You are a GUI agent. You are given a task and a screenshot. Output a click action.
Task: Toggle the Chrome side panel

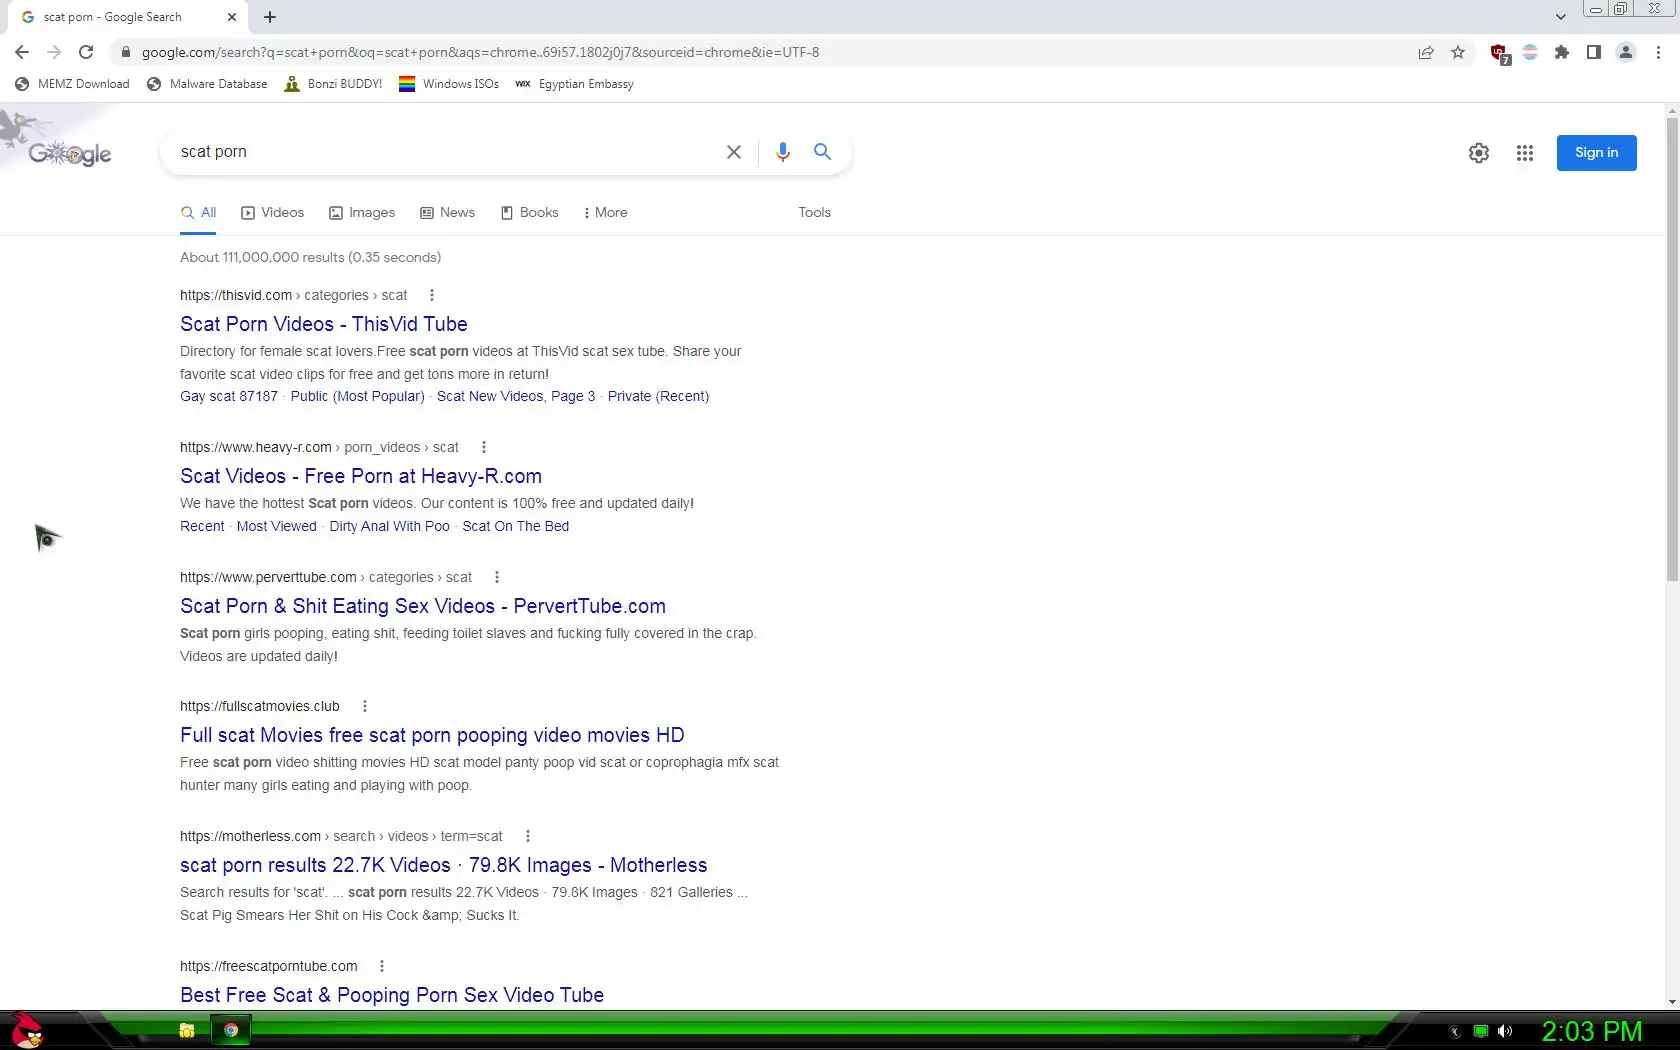click(x=1594, y=52)
